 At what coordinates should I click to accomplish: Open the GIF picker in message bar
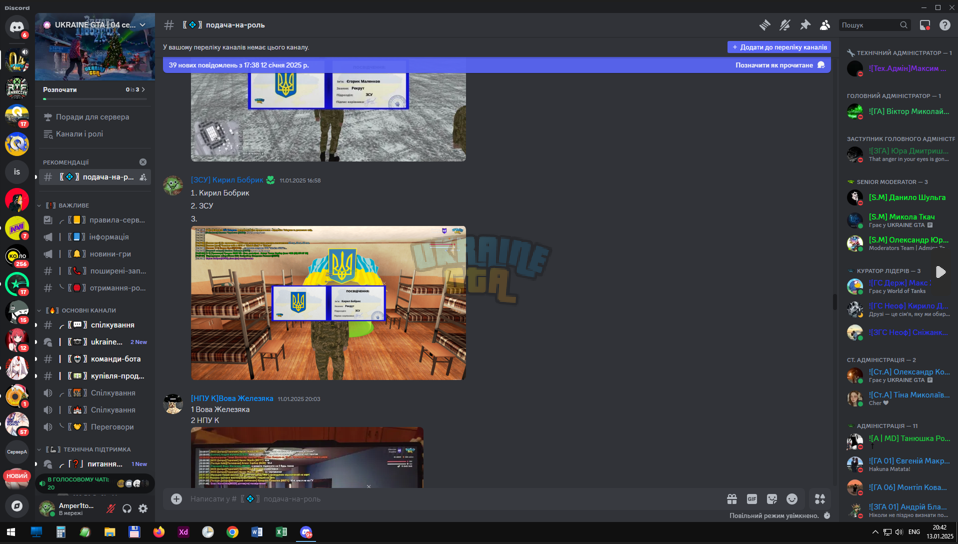click(x=751, y=499)
